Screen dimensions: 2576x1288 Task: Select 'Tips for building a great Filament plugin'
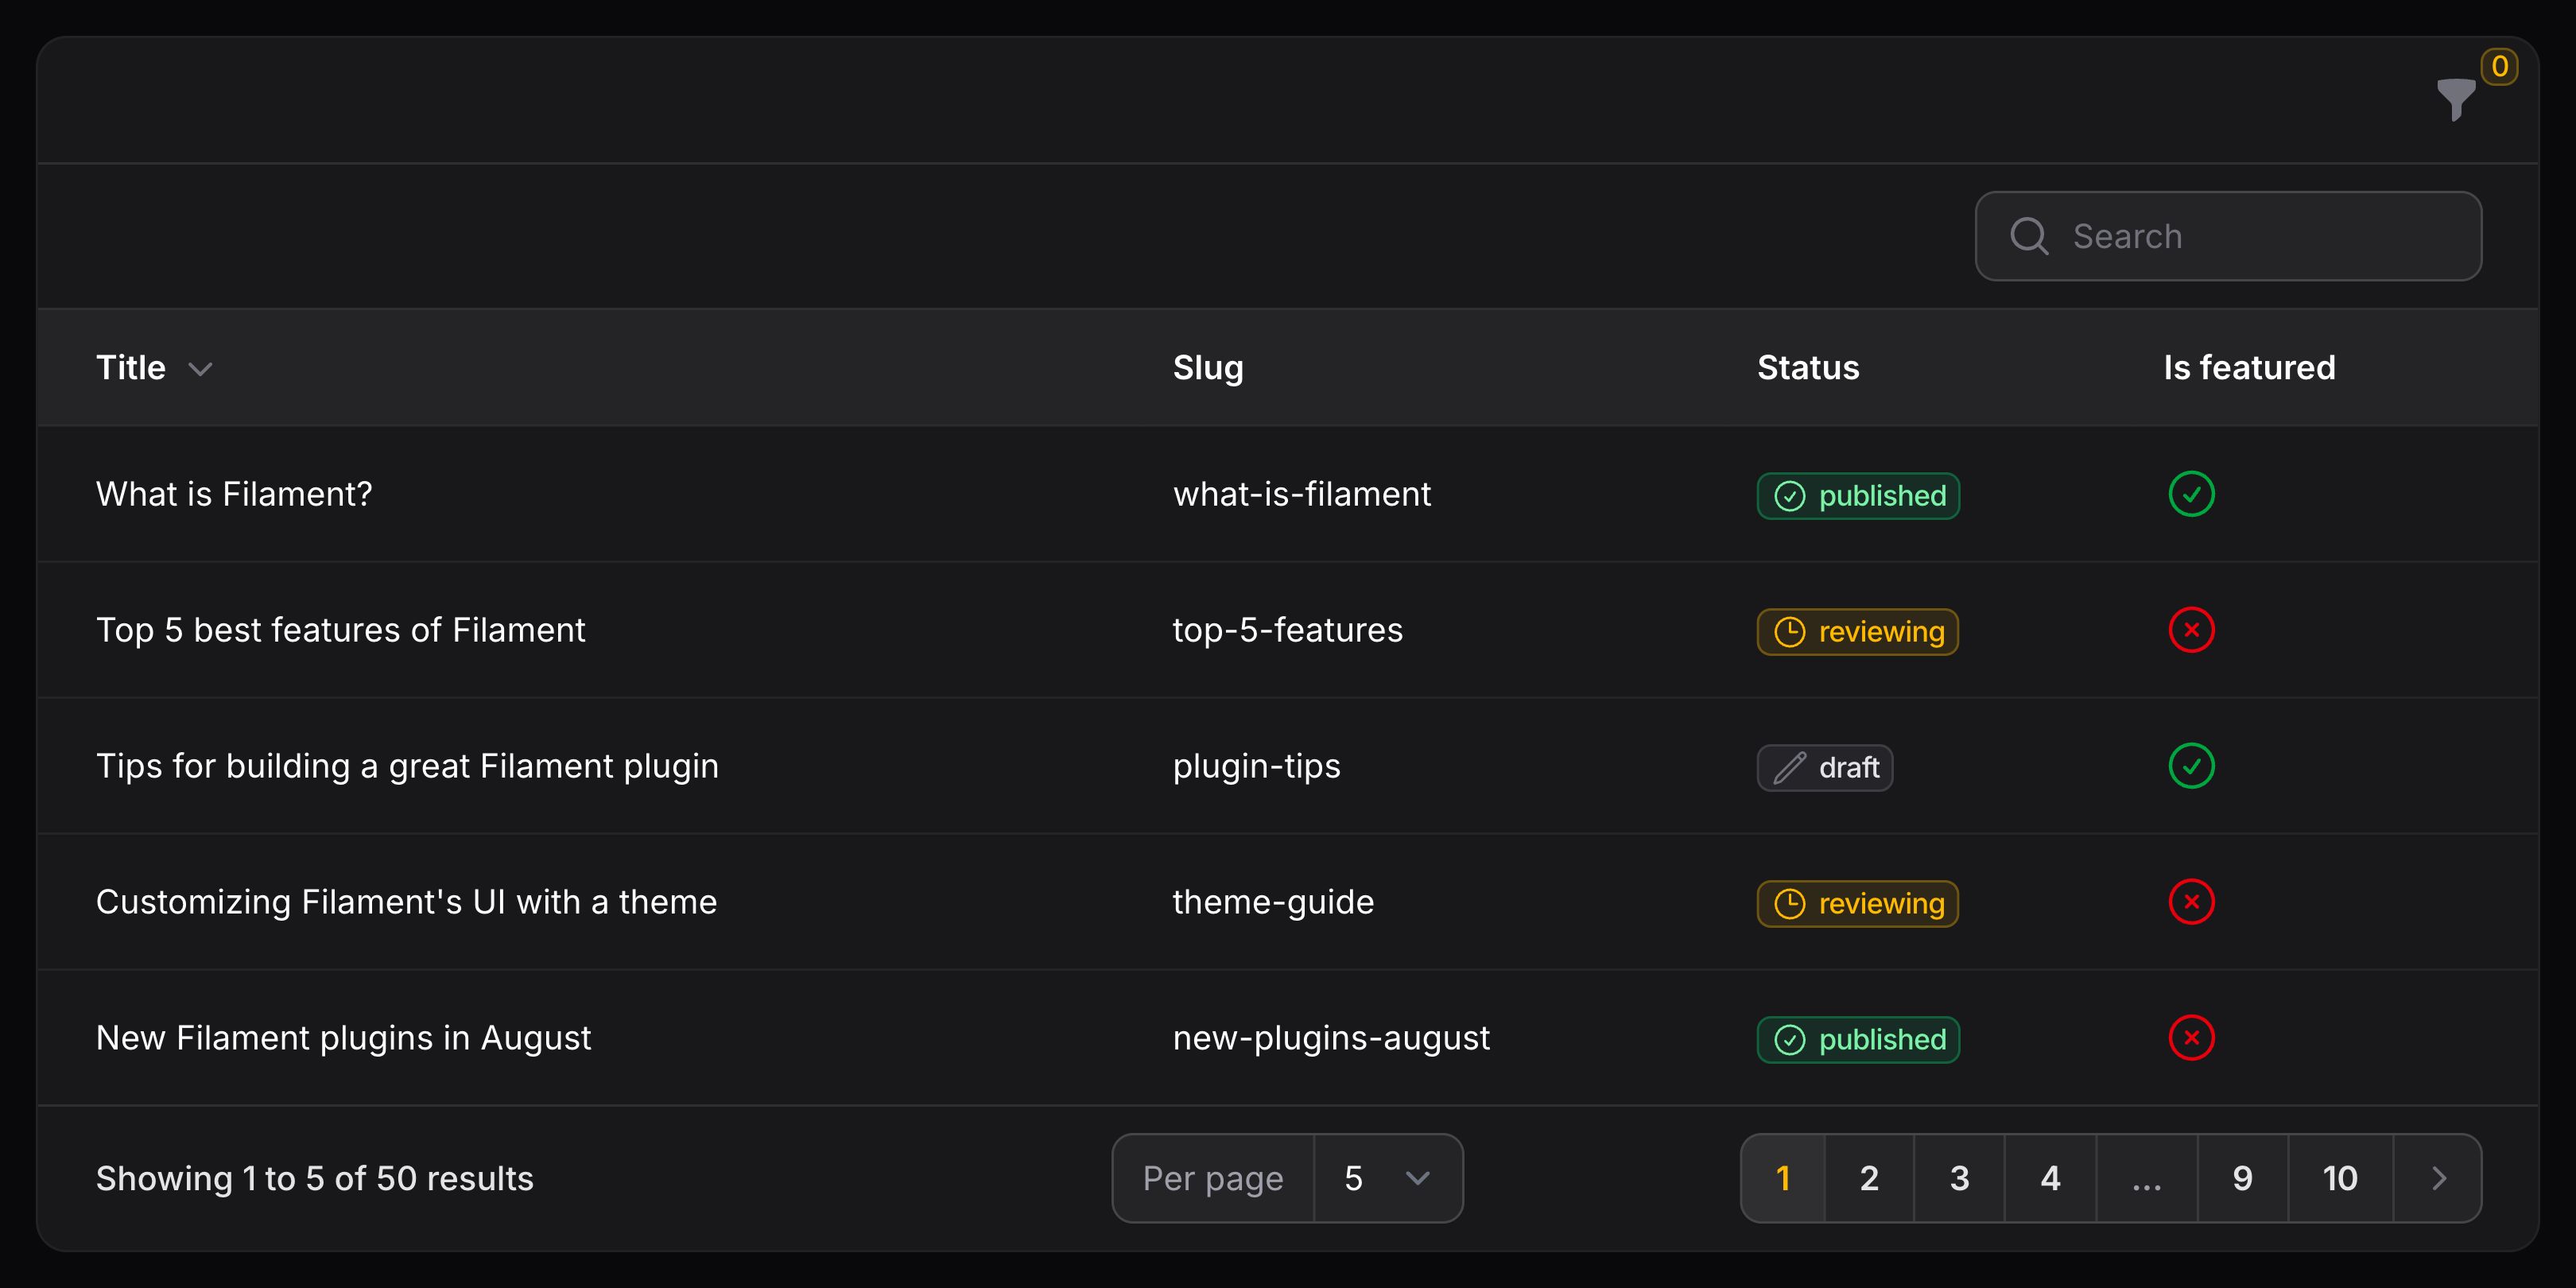click(407, 766)
